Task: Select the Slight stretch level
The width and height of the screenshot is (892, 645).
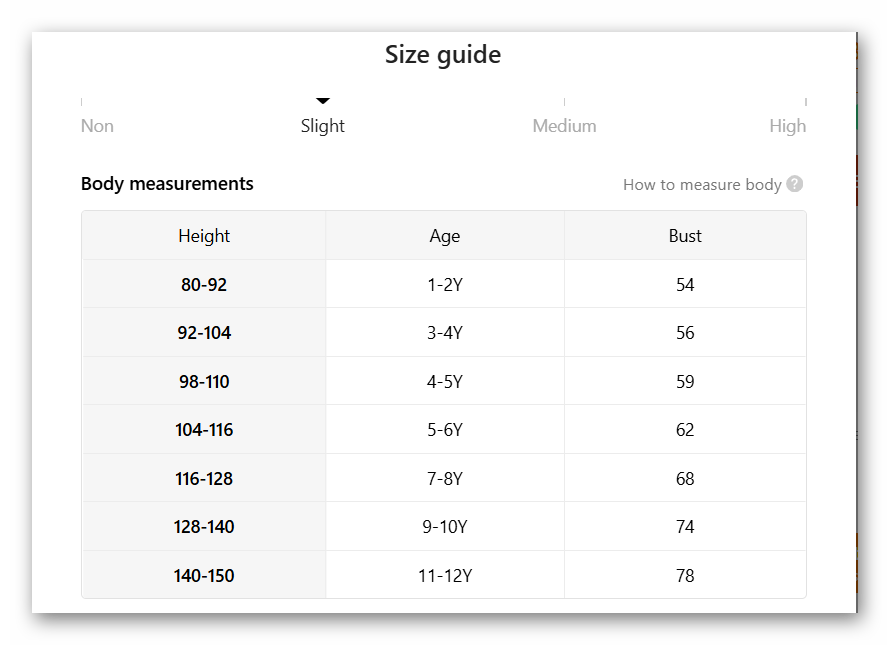Action: pyautogui.click(x=323, y=126)
